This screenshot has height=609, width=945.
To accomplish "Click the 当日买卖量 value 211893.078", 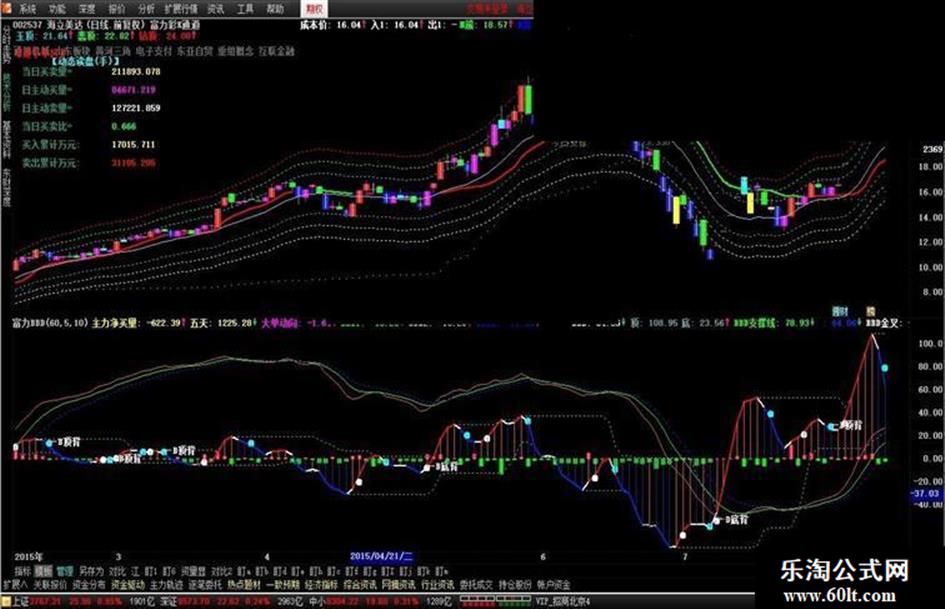I will (x=136, y=72).
